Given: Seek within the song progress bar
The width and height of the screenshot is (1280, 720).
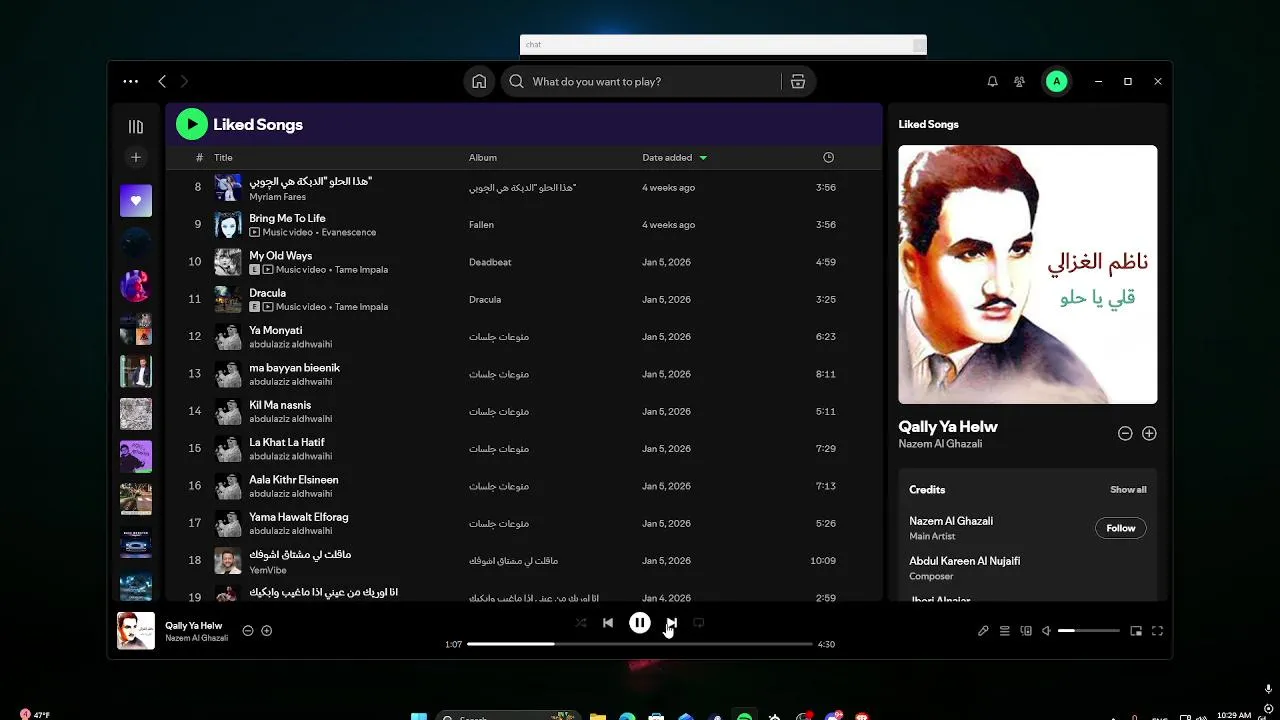Looking at the screenshot, I should click(x=640, y=644).
